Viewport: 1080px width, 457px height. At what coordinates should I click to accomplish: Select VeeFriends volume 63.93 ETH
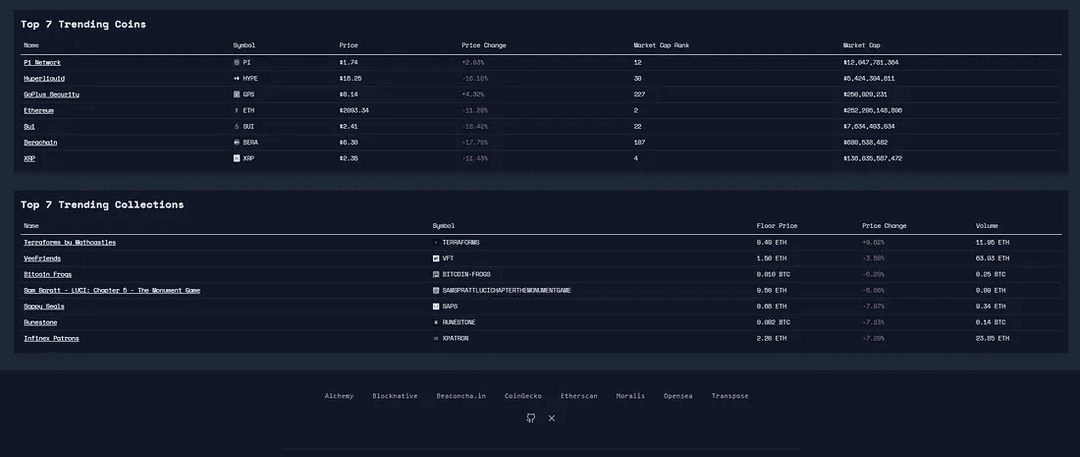pyautogui.click(x=993, y=258)
